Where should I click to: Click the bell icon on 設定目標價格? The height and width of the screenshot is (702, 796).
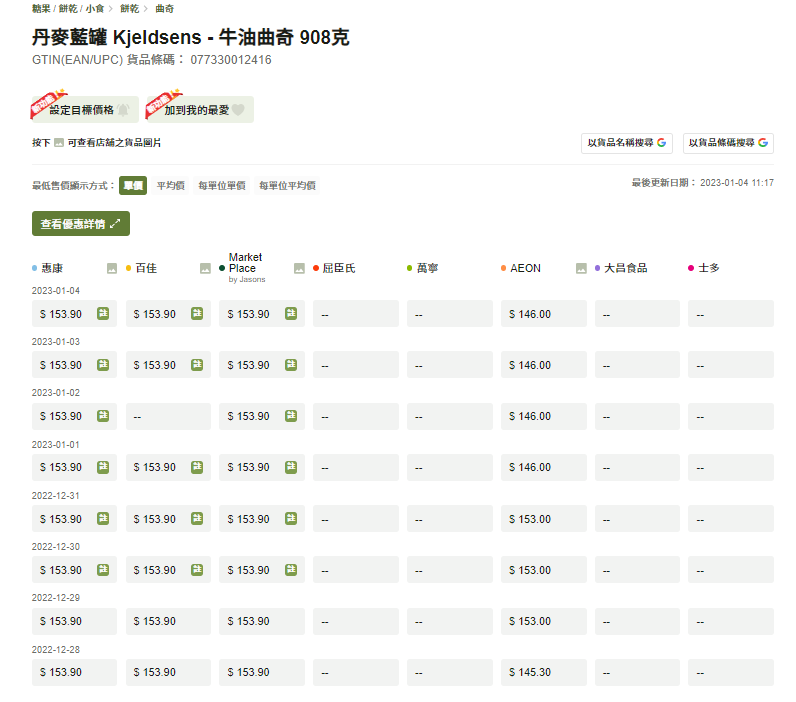123,110
